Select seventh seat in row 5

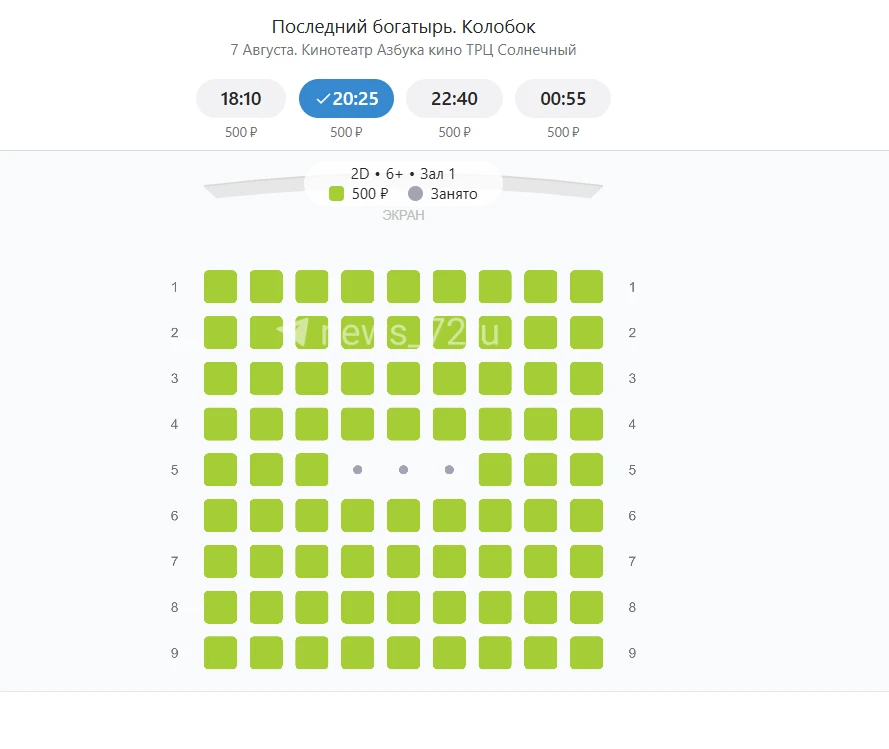(495, 469)
